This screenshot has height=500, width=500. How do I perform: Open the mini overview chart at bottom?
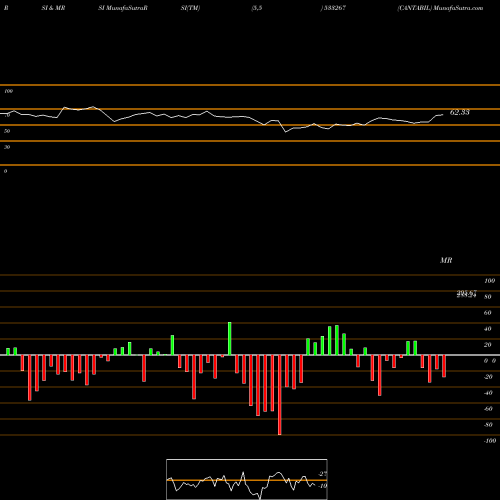247,479
